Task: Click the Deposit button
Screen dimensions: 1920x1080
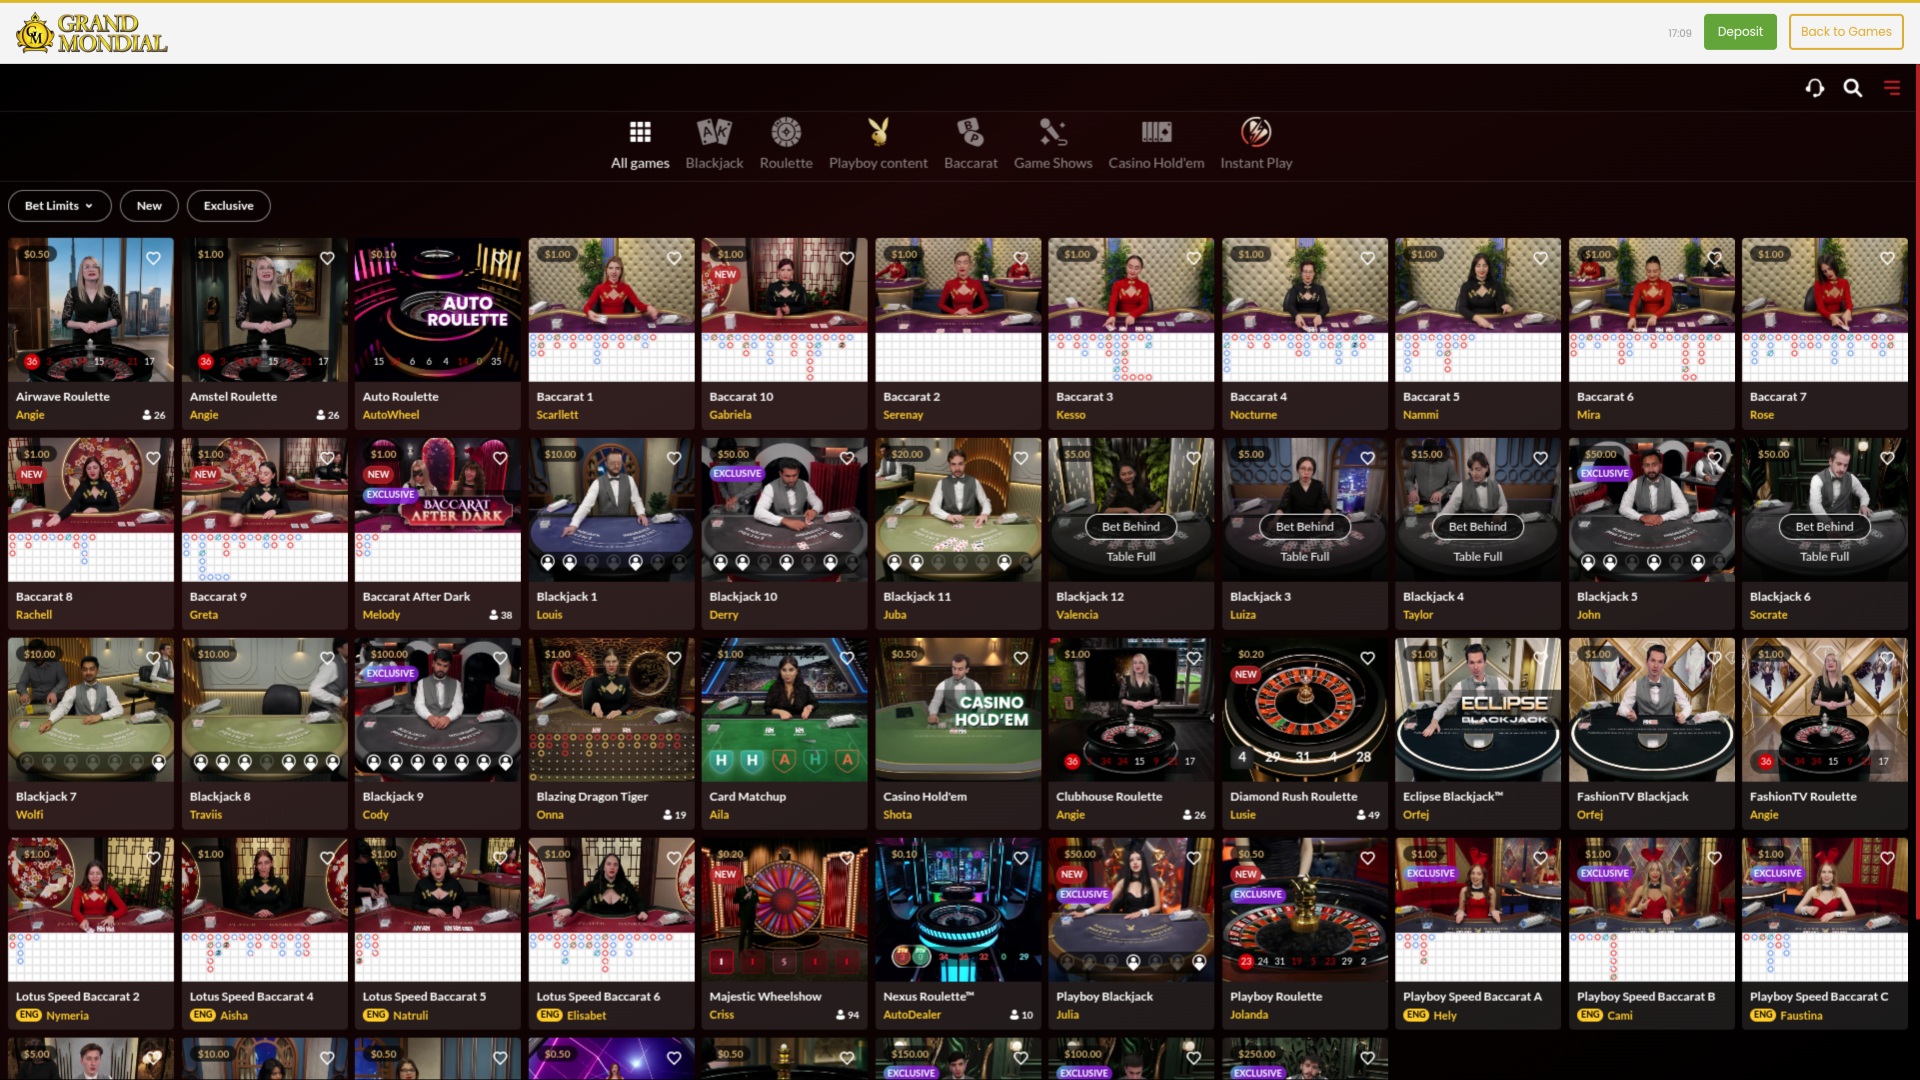Action: 1740,31
